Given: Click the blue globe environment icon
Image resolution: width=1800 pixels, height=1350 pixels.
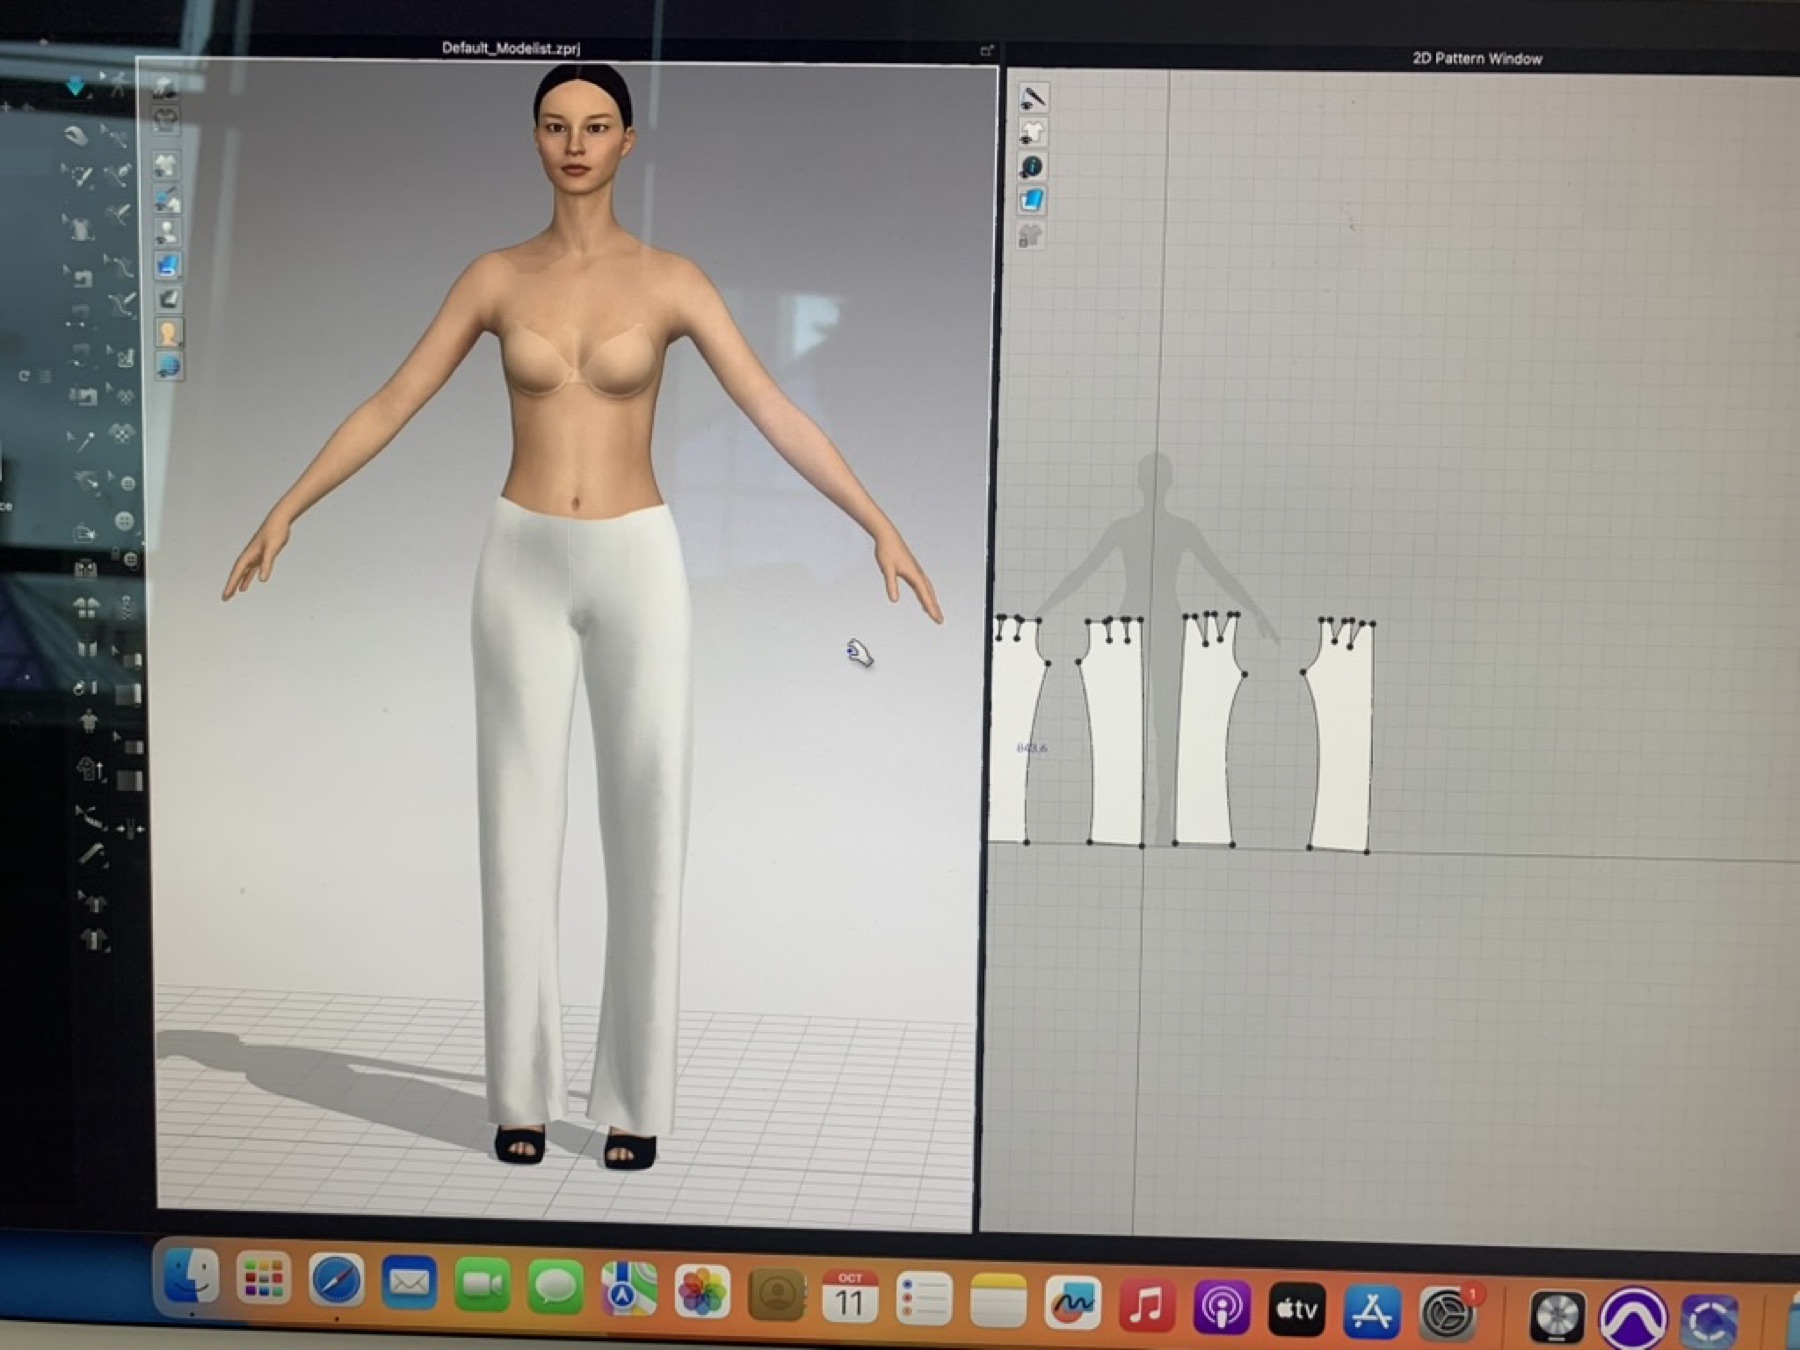Looking at the screenshot, I should 168,366.
